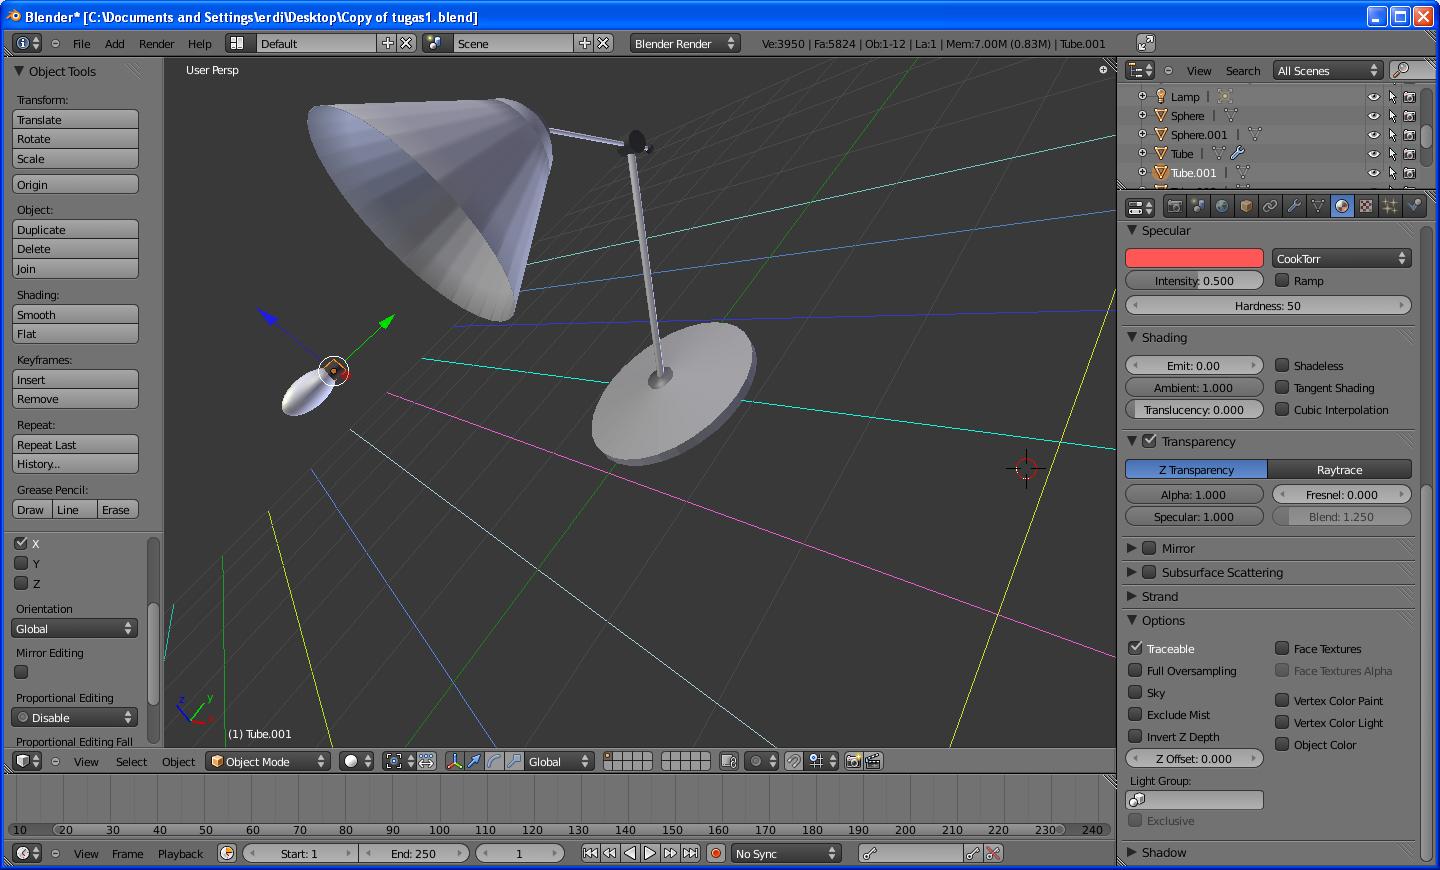Open the Render properties camera tab
This screenshot has width=1440, height=870.
click(1174, 206)
